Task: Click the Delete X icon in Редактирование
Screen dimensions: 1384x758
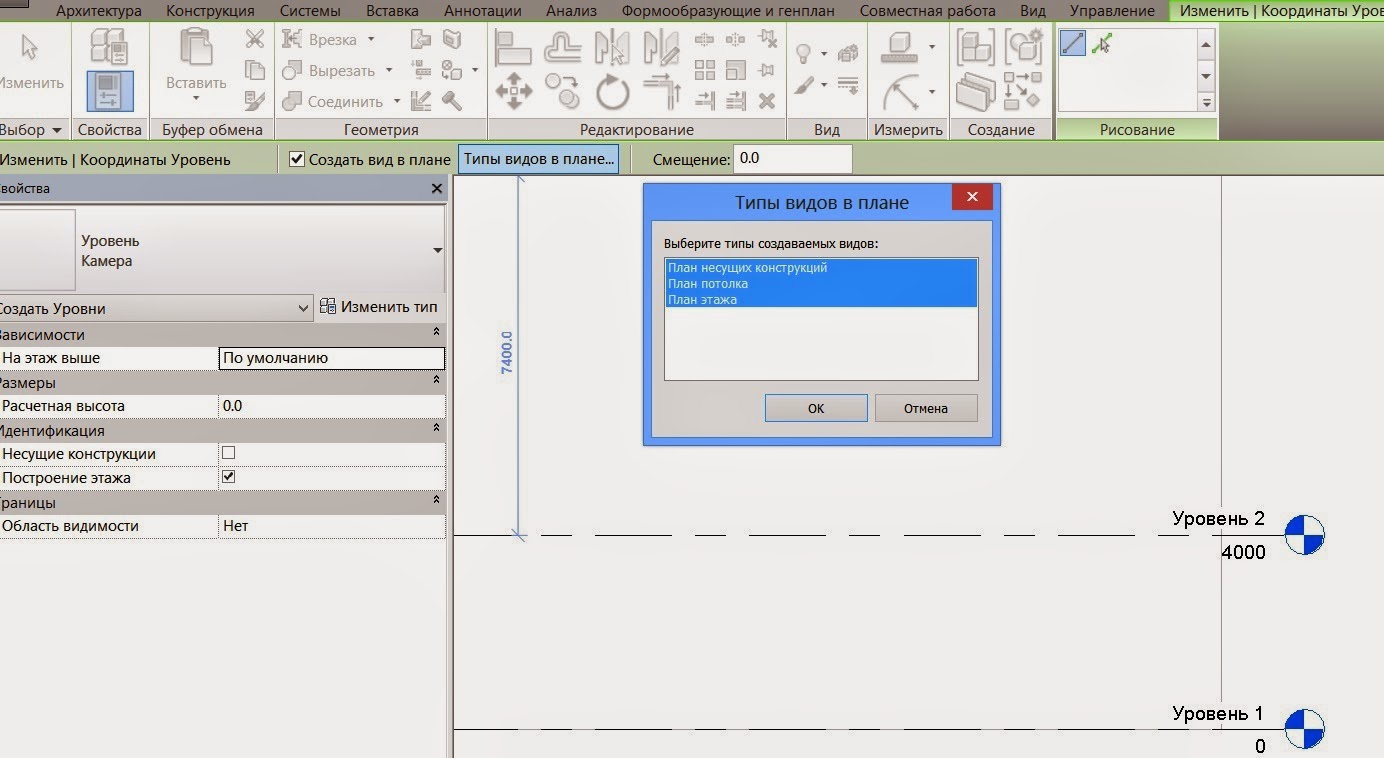Action: [766, 100]
